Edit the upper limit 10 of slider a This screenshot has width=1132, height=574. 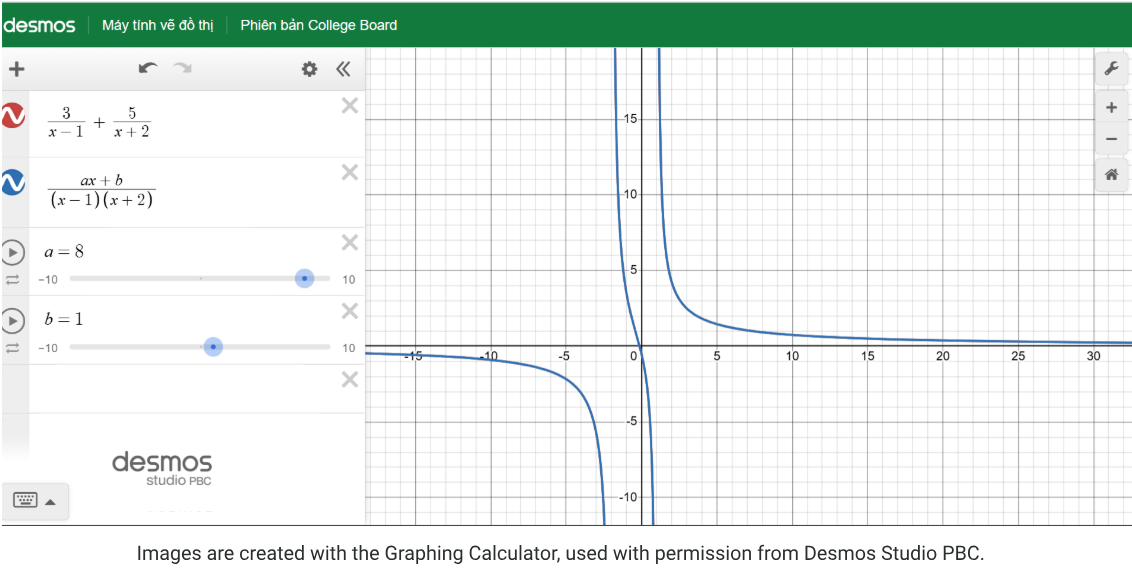coord(349,279)
